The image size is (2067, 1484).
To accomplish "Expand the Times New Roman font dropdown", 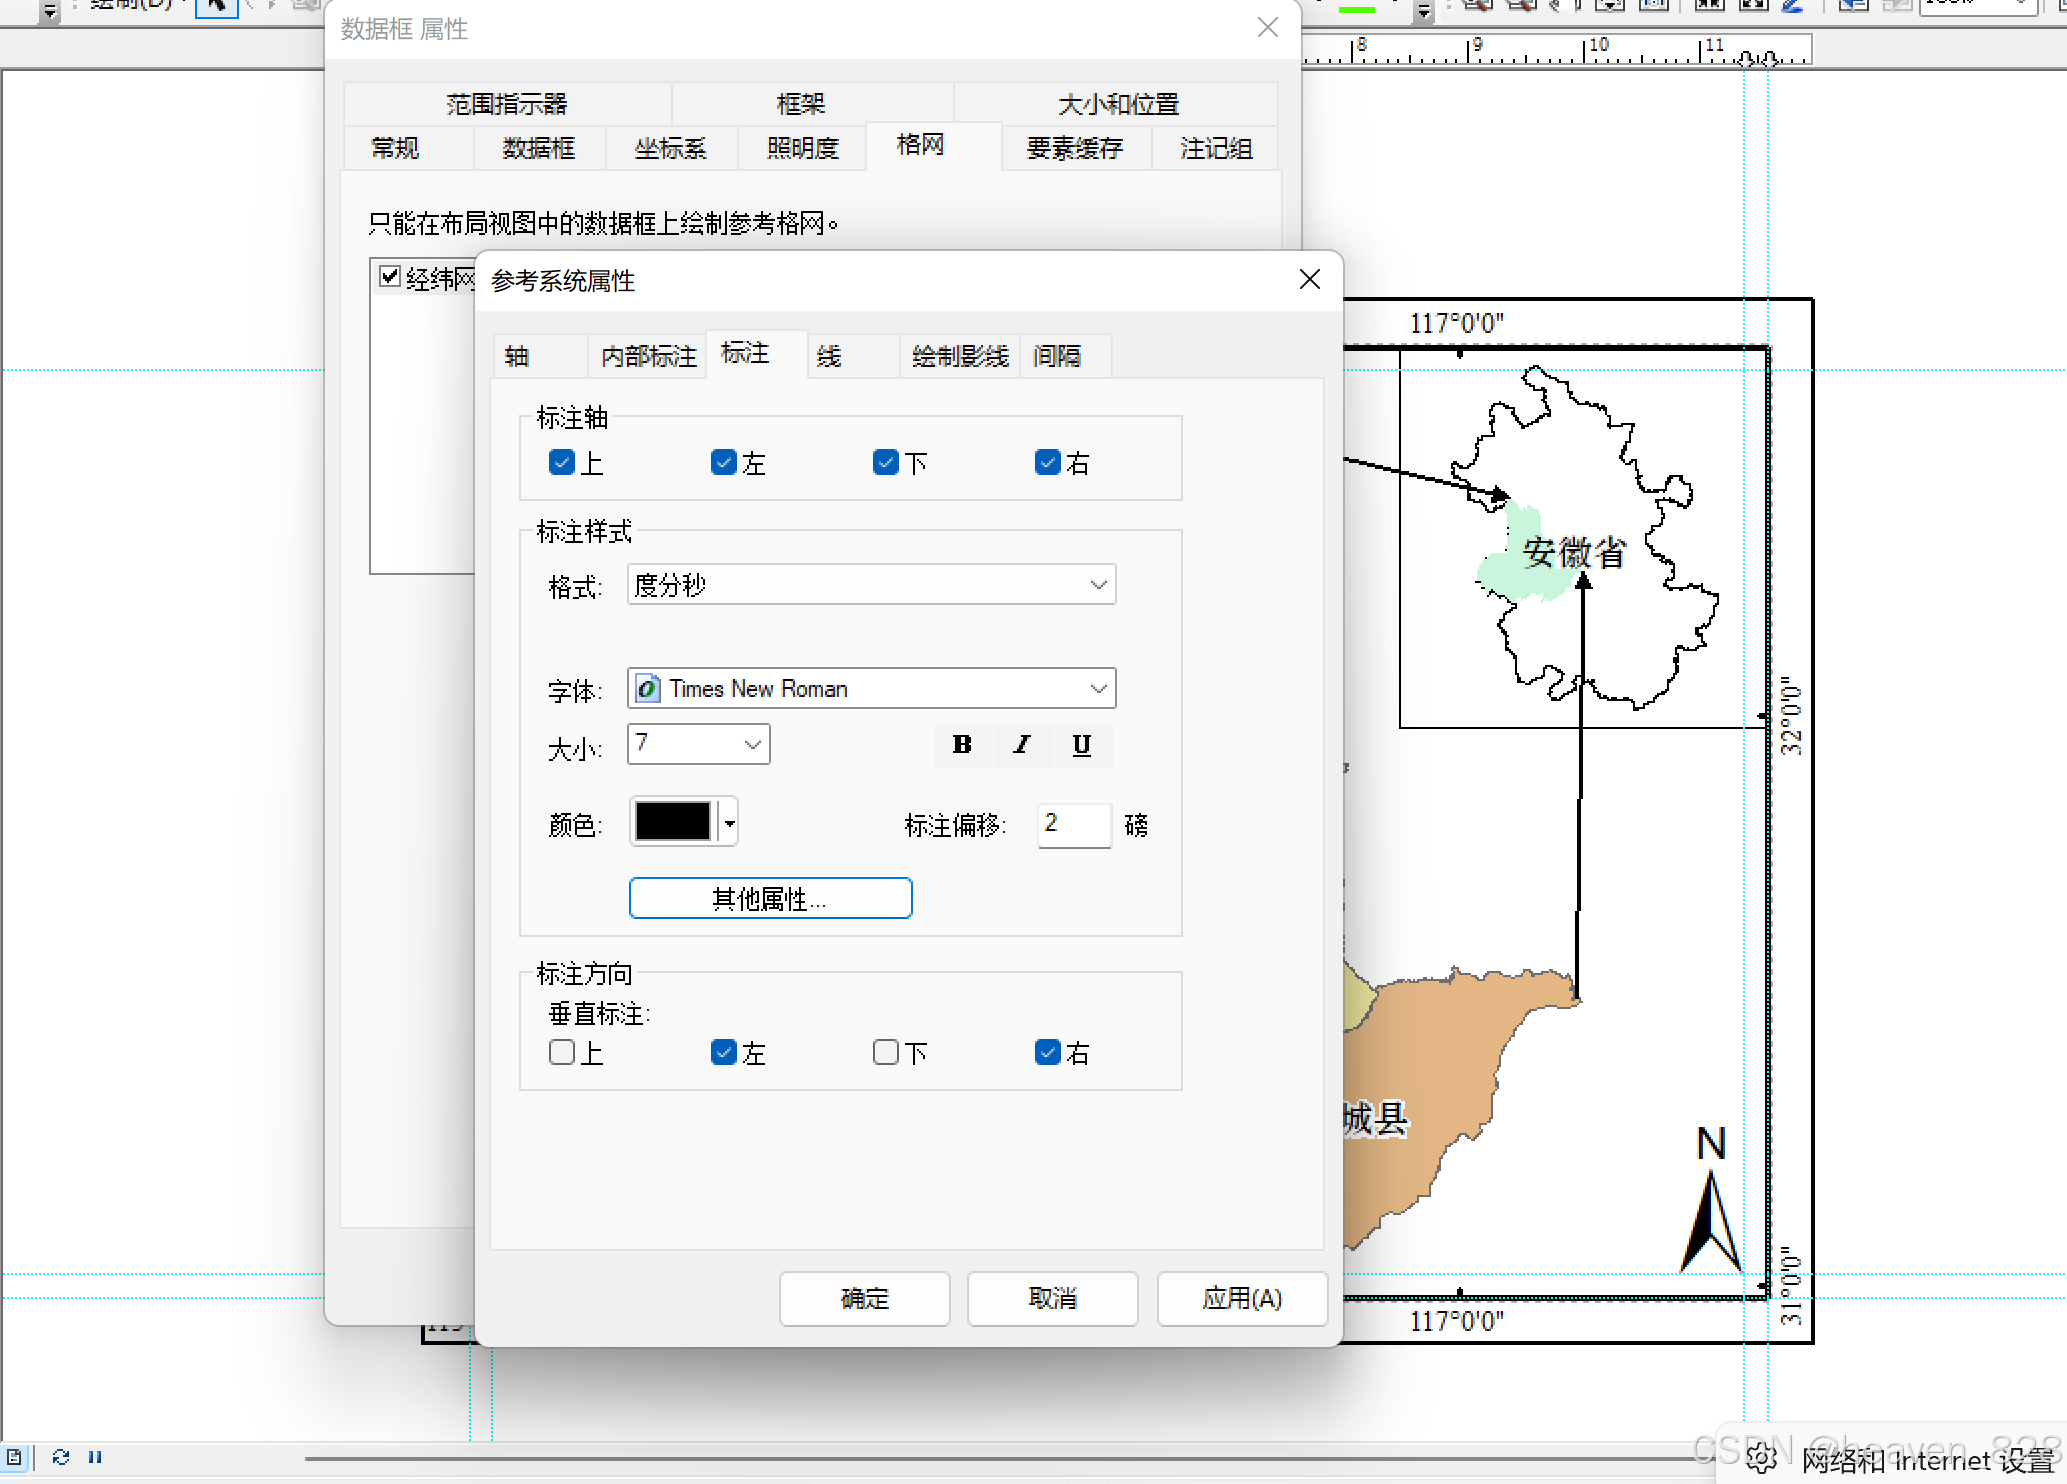I will pyautogui.click(x=1099, y=689).
